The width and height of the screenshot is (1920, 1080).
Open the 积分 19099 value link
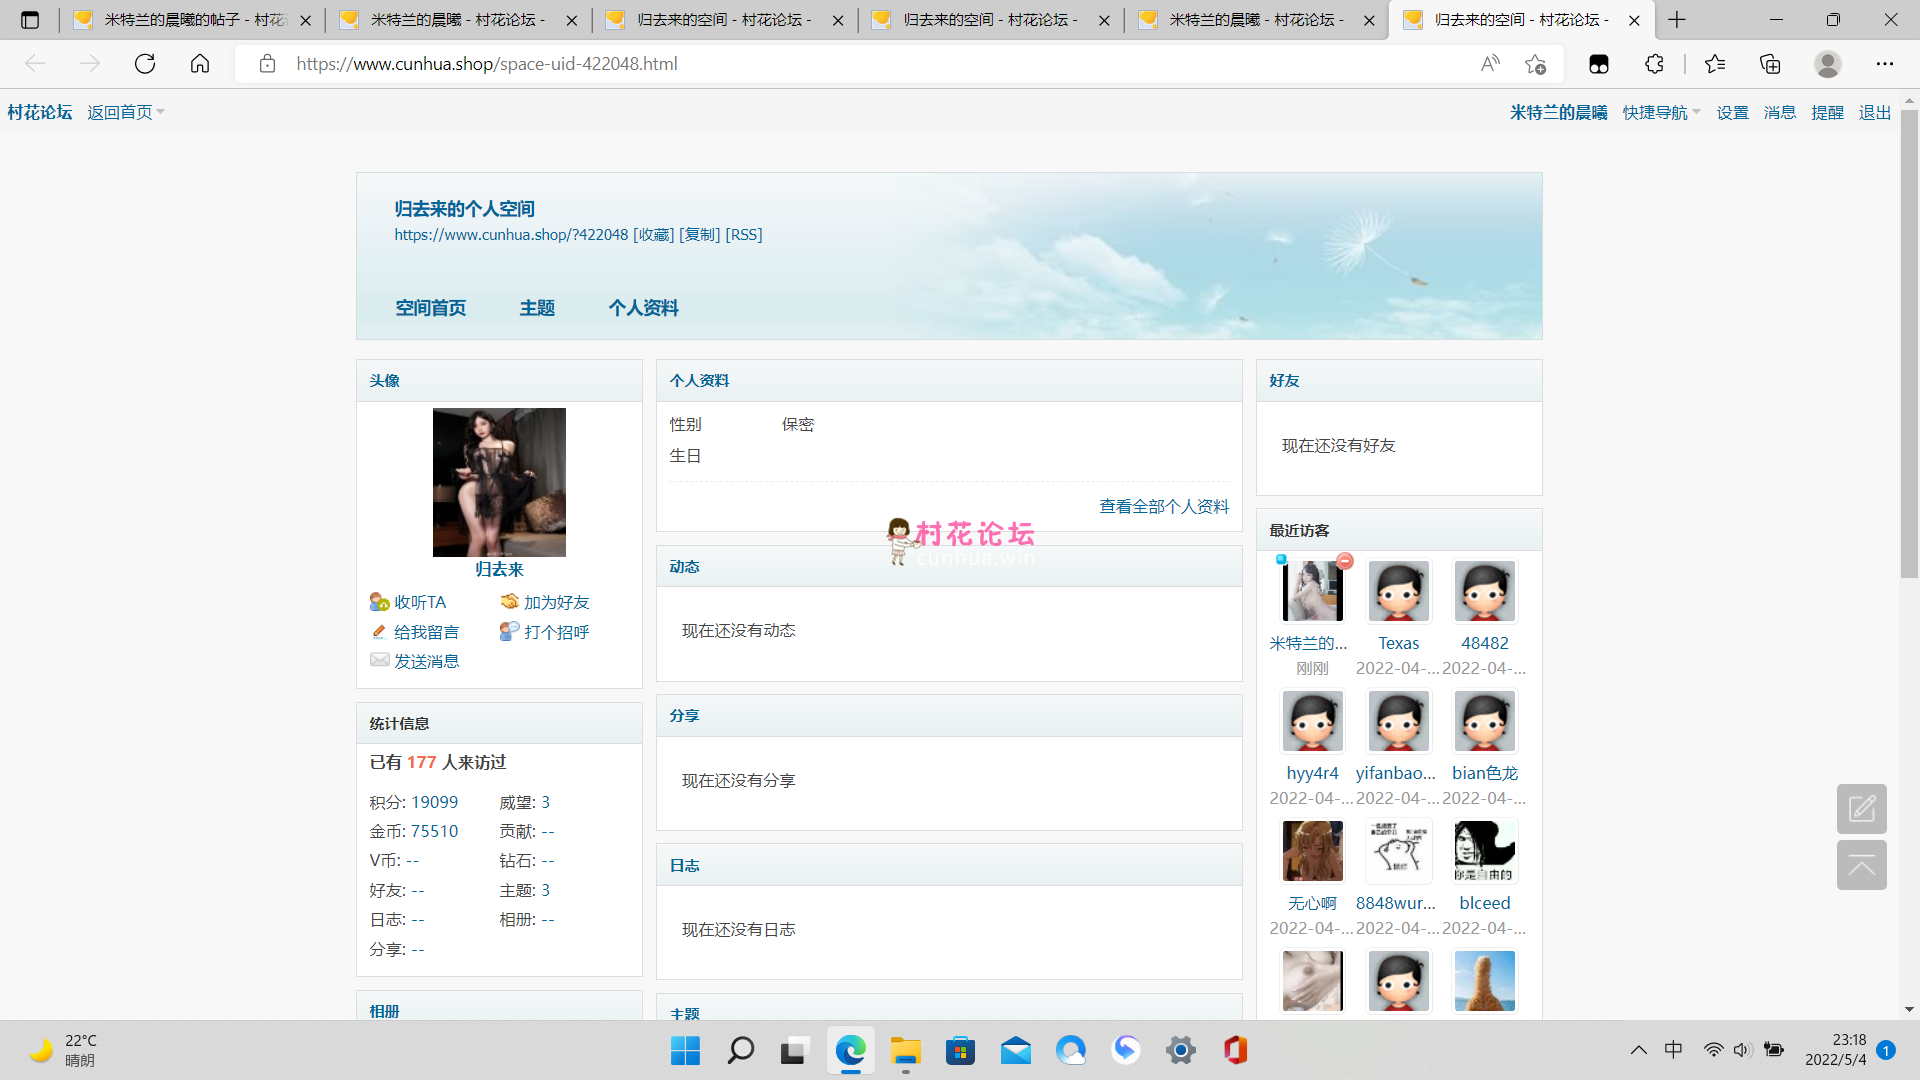tap(435, 802)
